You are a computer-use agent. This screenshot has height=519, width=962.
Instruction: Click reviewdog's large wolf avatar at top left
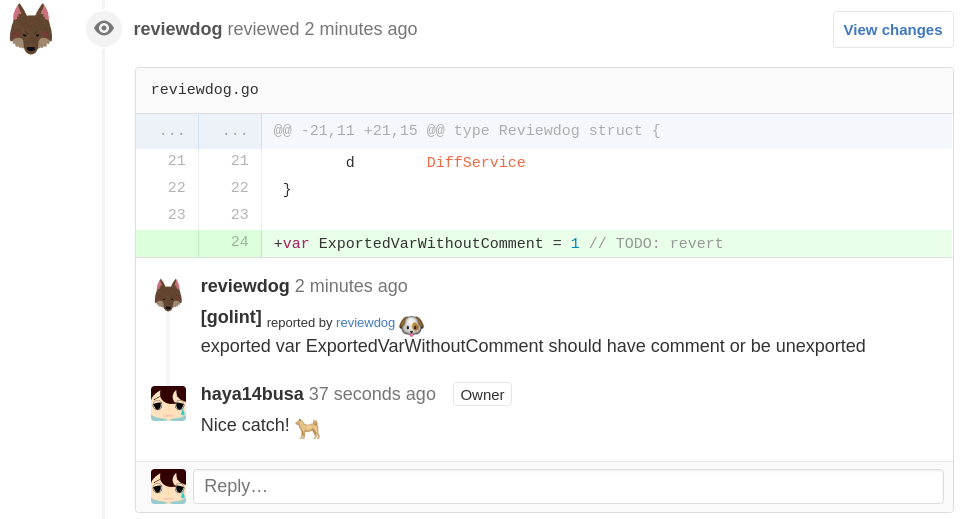[x=31, y=29]
